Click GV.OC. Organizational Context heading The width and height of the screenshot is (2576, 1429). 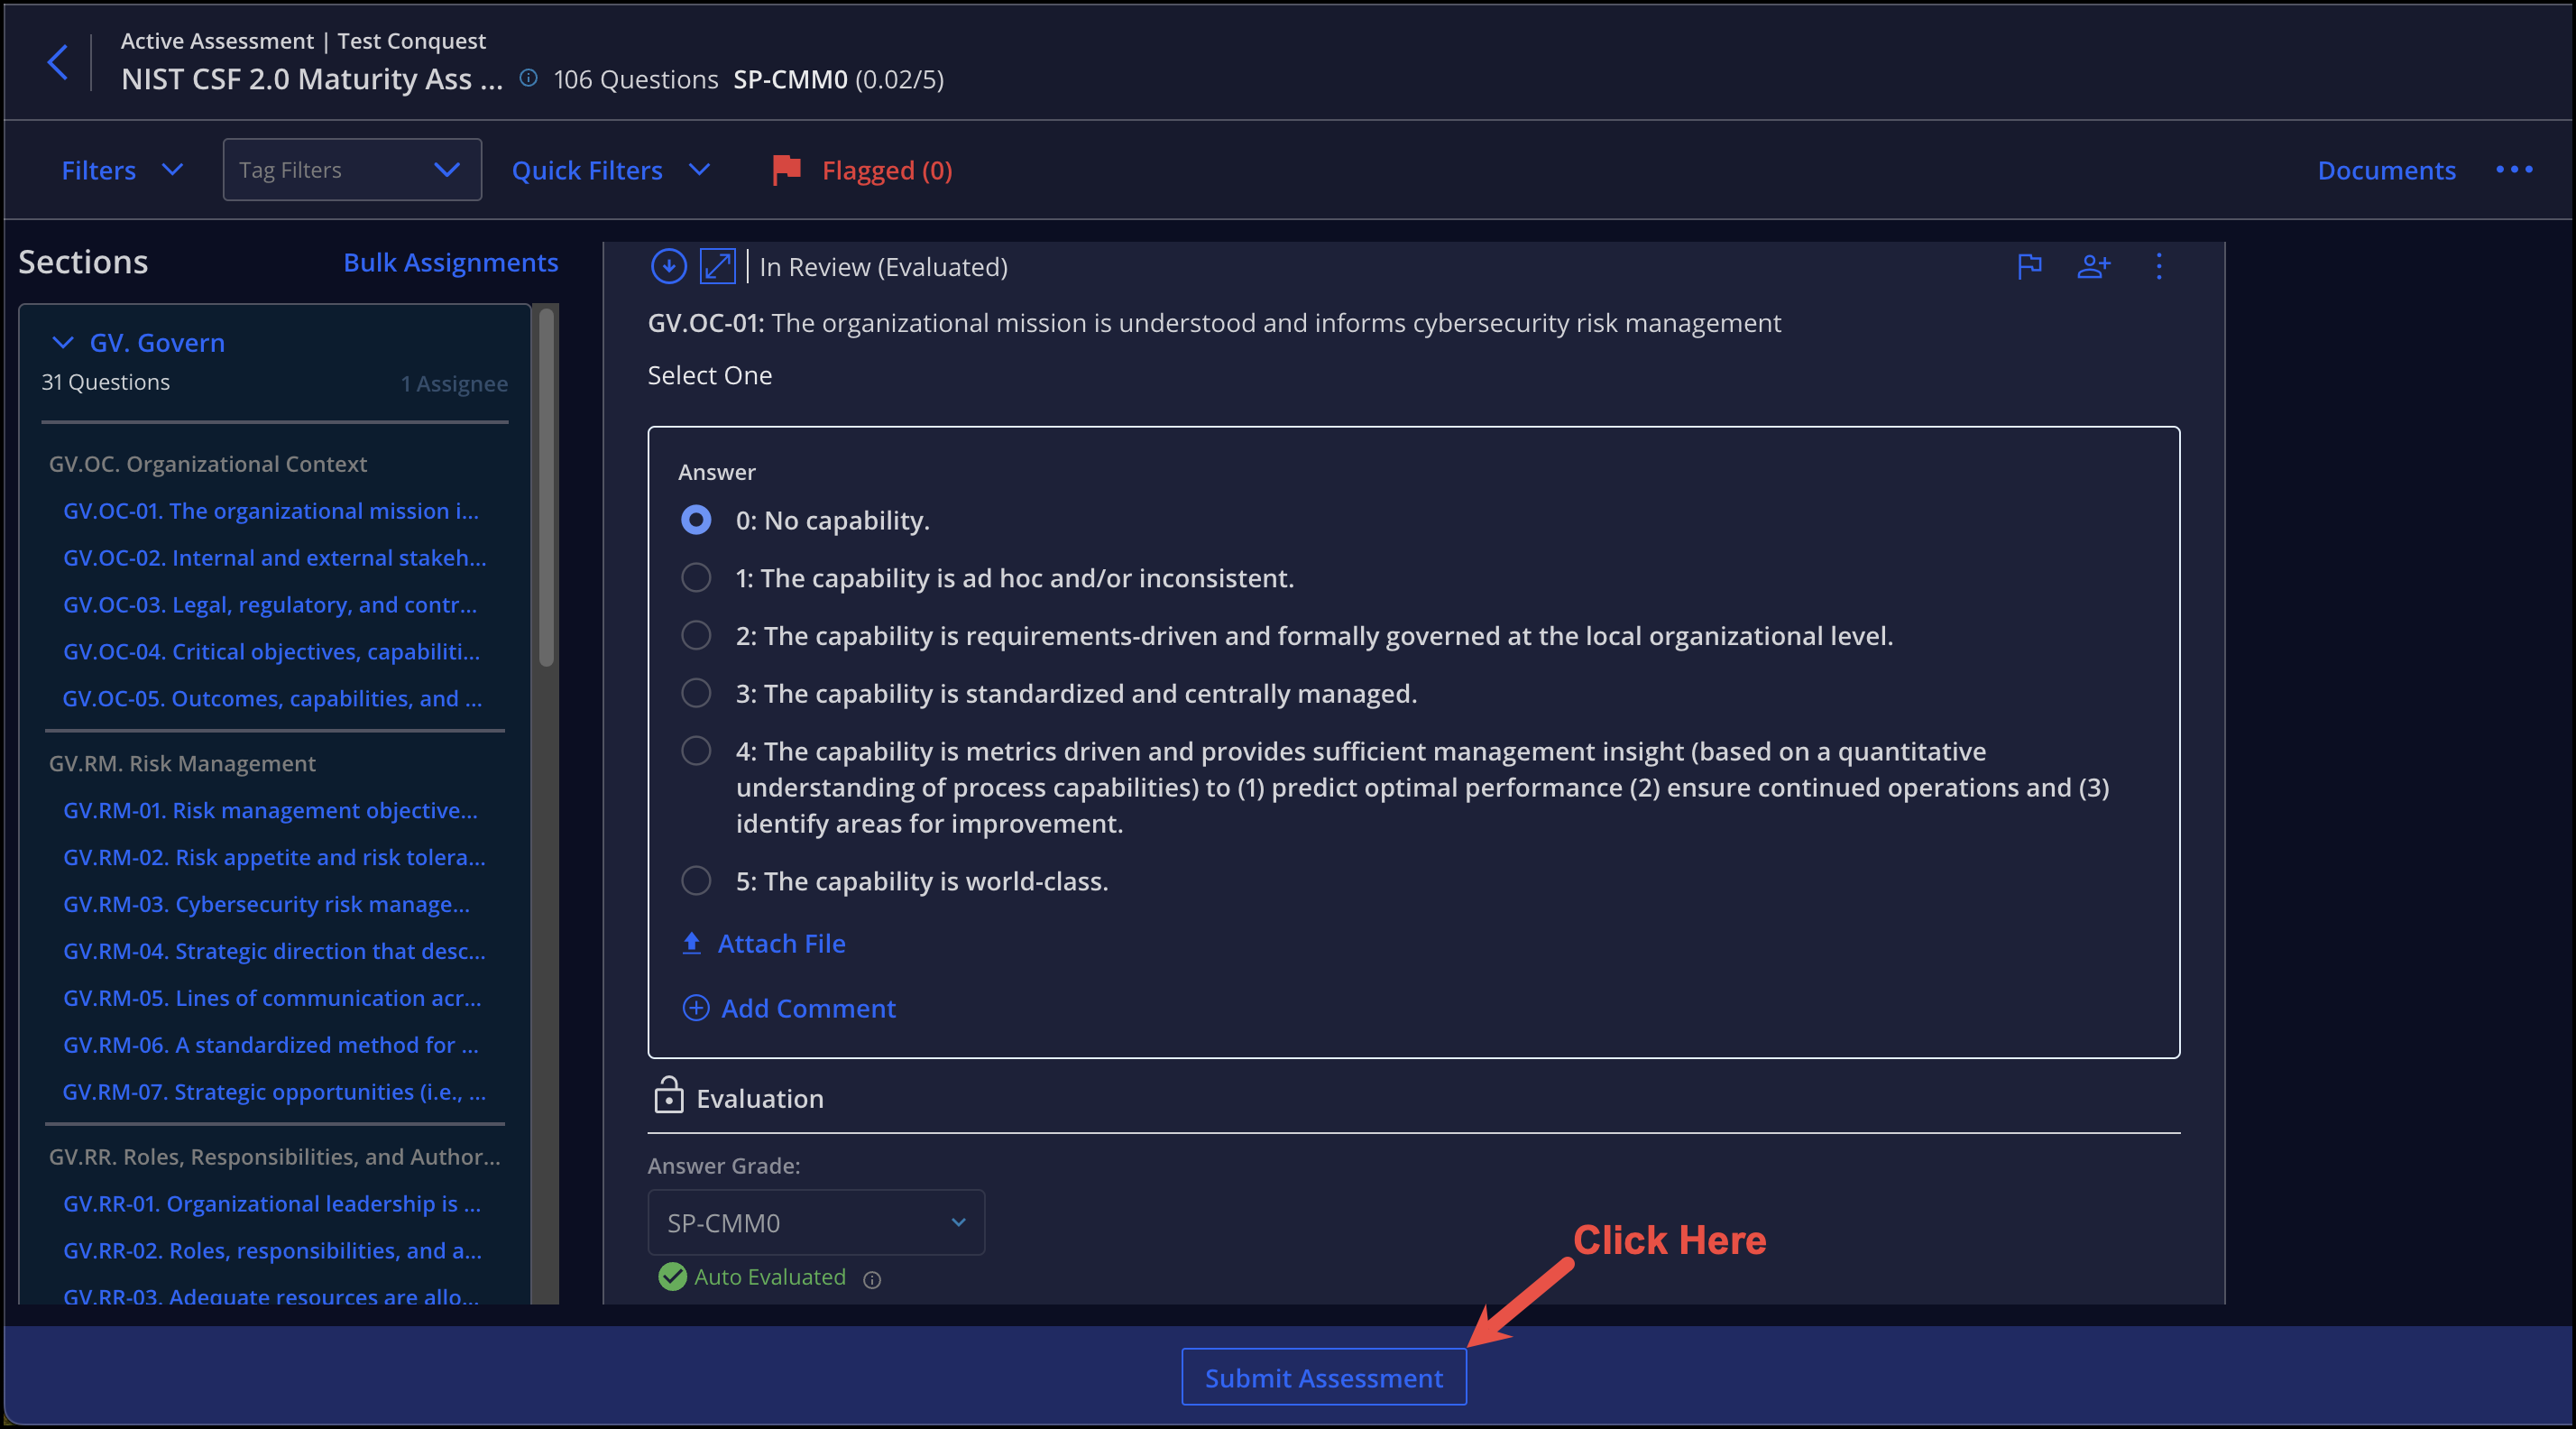pyautogui.click(x=208, y=464)
